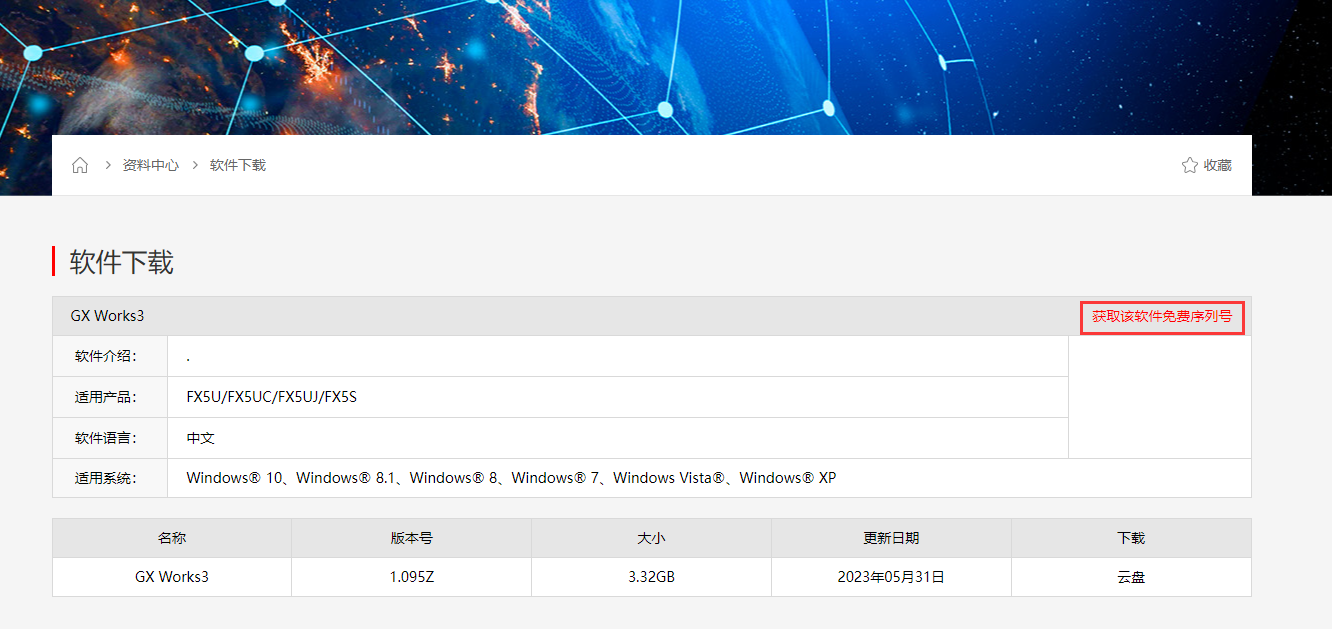Go to home via breadcrumb house icon
This screenshot has height=629, width=1332.
[x=80, y=165]
